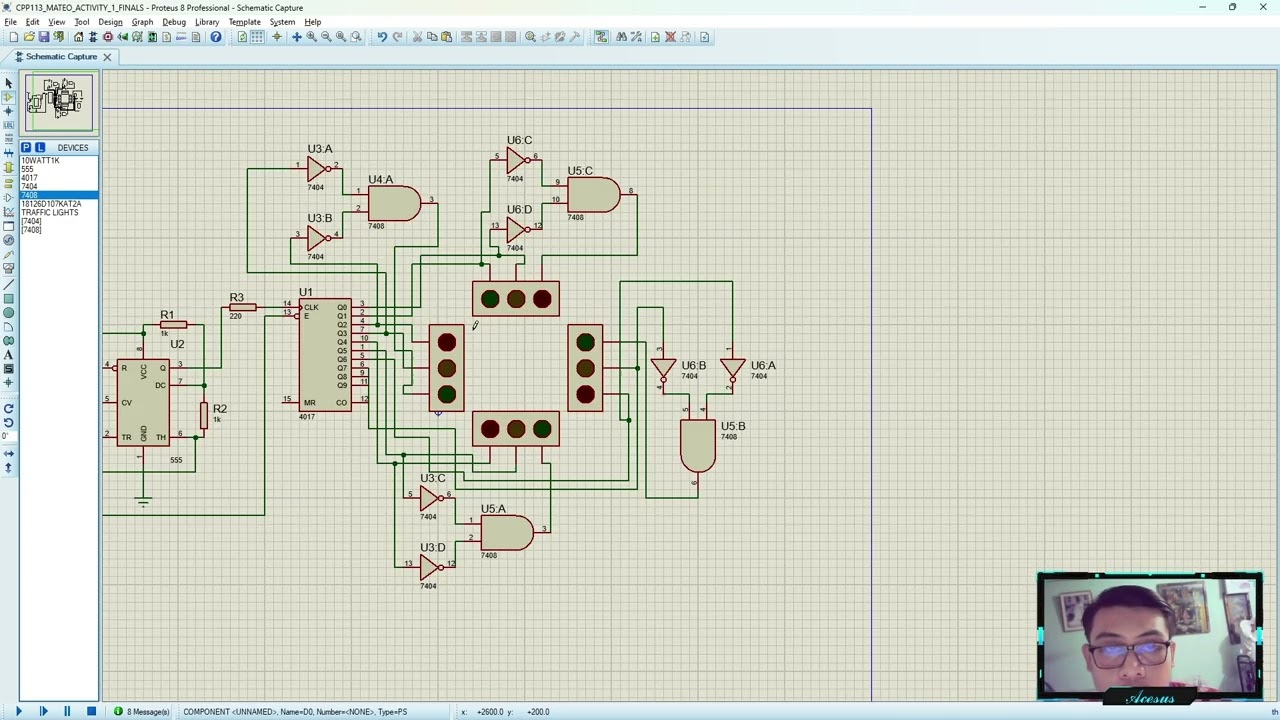Click the Redraw display icon
The height and width of the screenshot is (720, 1280).
point(242,37)
